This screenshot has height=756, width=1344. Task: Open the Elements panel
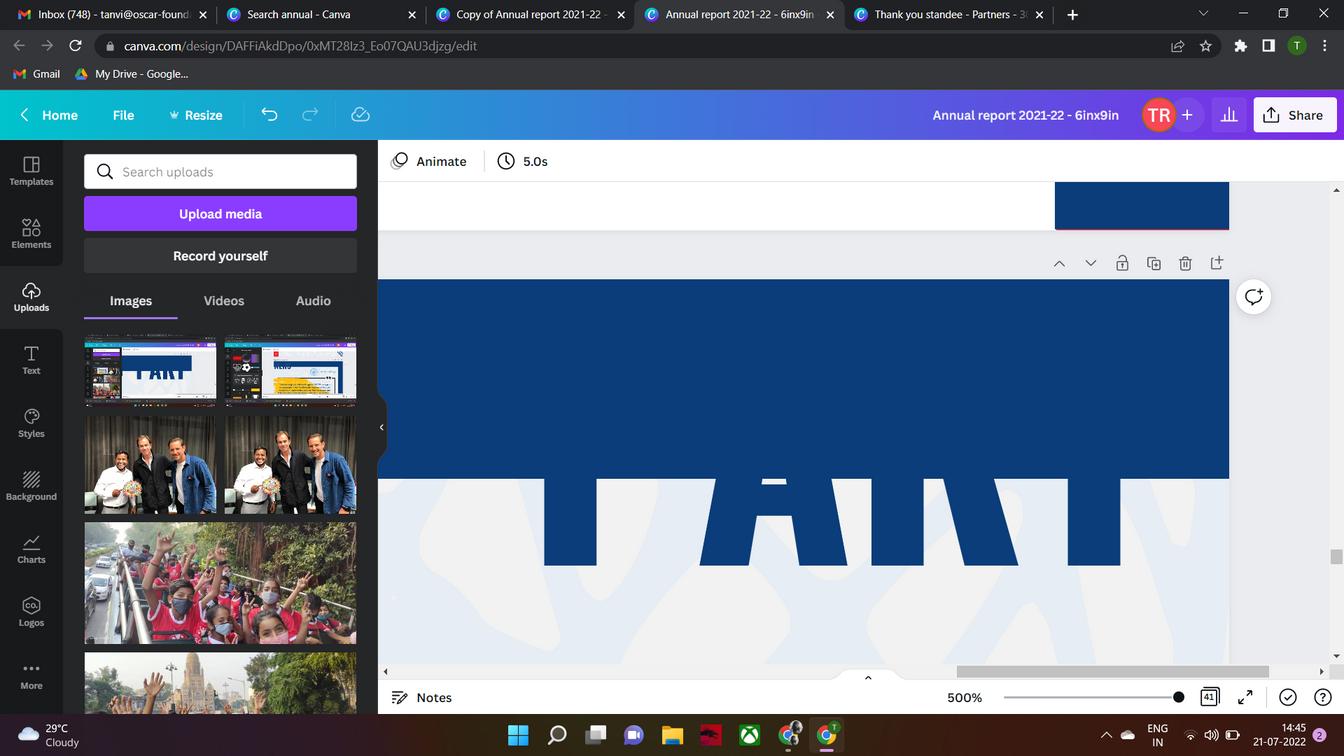click(x=31, y=234)
